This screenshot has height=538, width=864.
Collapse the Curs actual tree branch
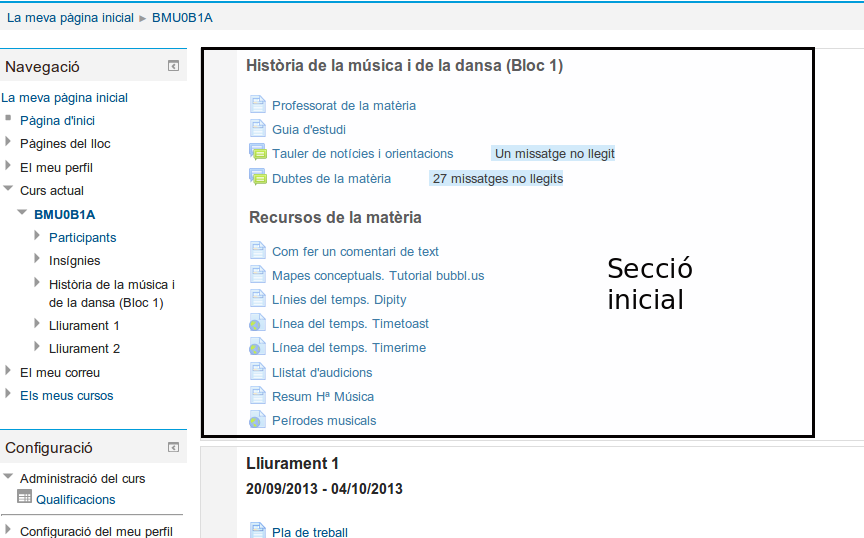pyautogui.click(x=8, y=189)
